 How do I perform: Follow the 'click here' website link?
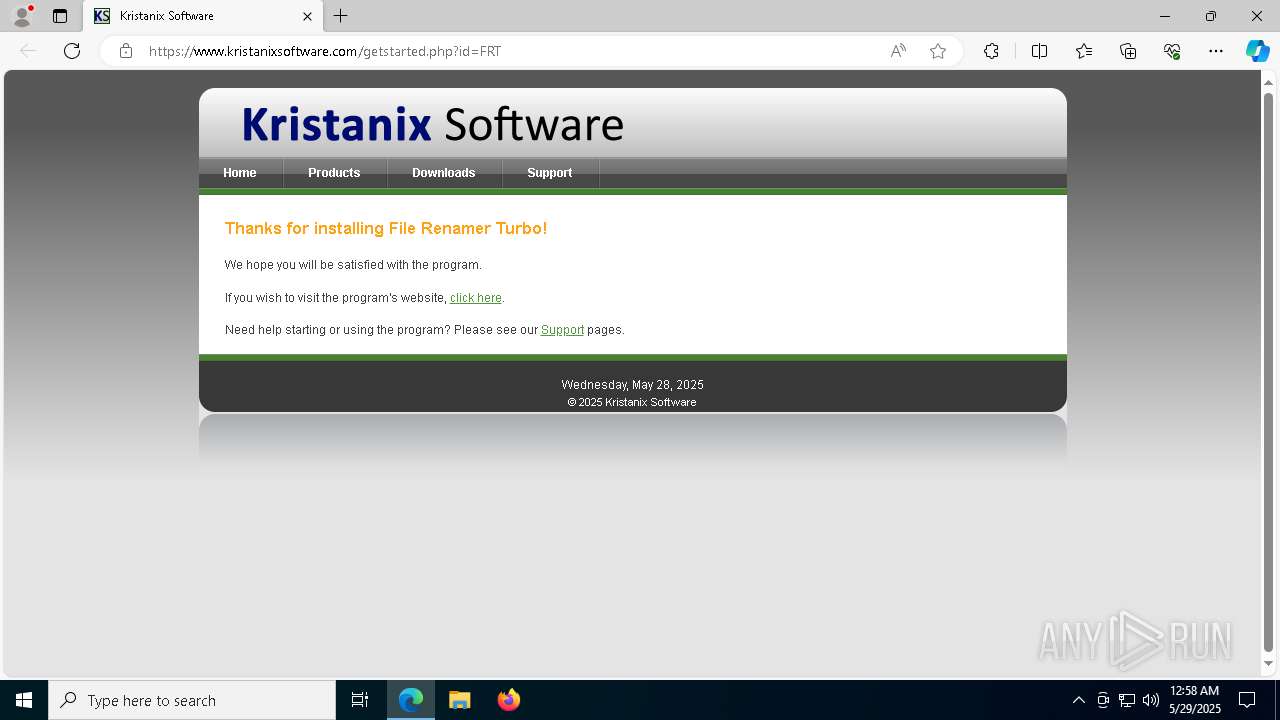[476, 298]
